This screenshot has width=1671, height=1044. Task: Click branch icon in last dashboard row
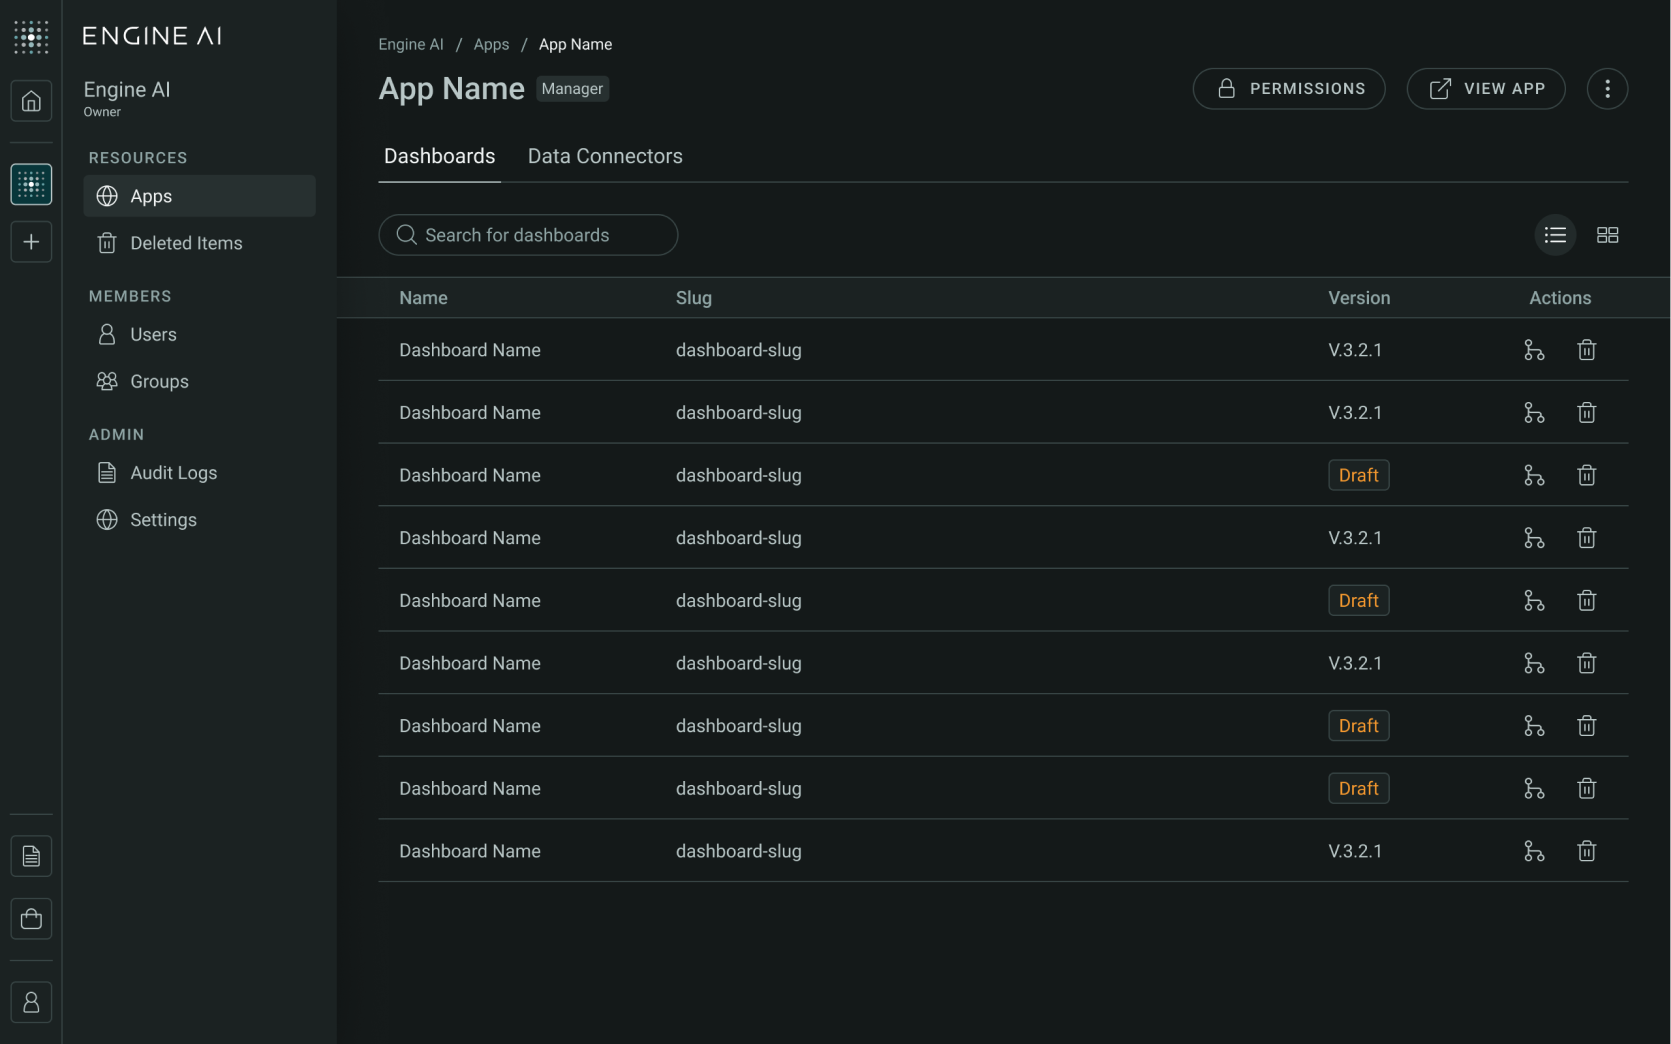[x=1534, y=851]
